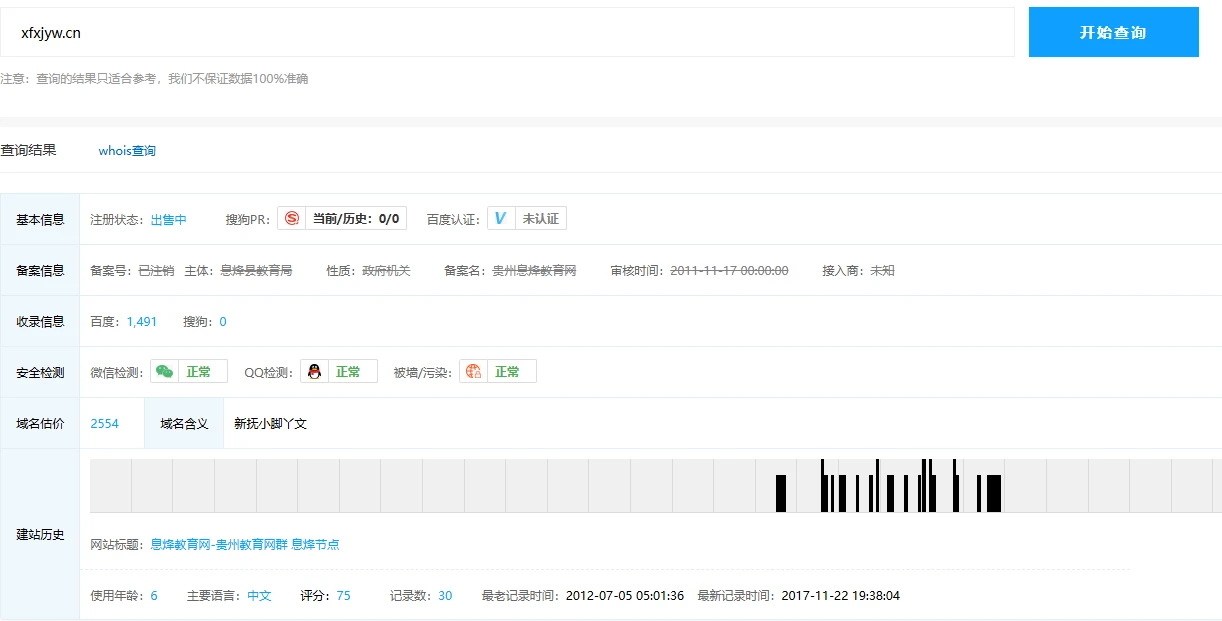Click first black bar in history timeline
Image resolution: width=1222 pixels, height=621 pixels.
pos(781,493)
